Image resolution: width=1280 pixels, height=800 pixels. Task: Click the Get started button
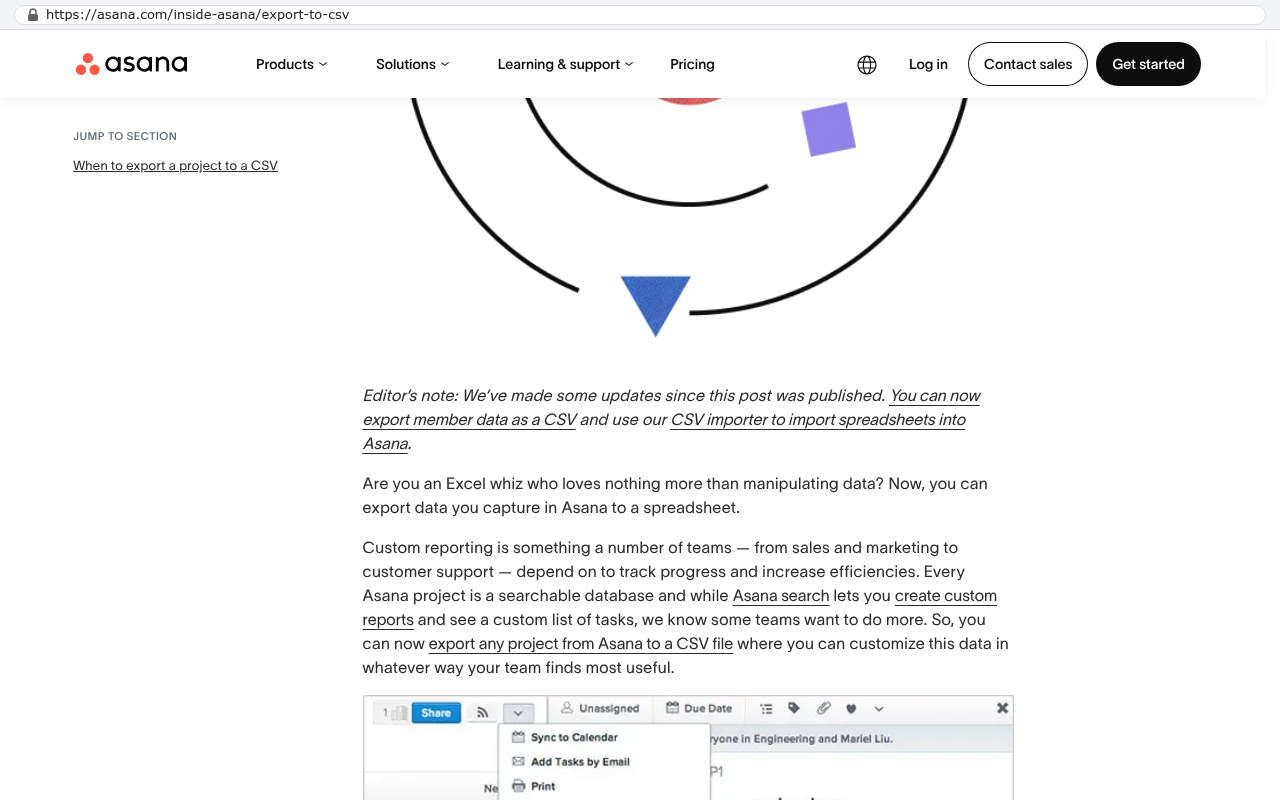click(1148, 64)
